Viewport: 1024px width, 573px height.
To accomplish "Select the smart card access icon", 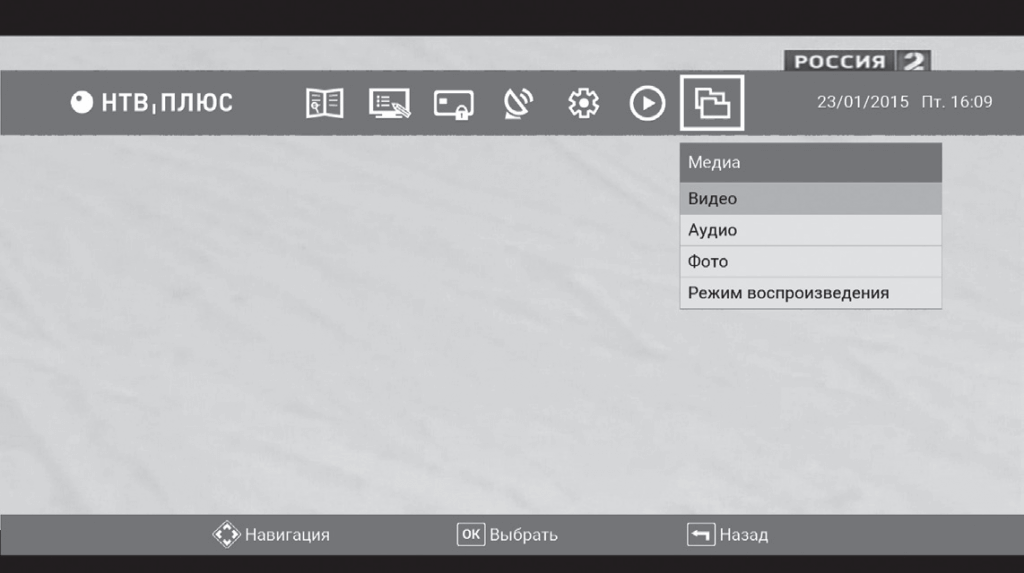I will tap(453, 104).
